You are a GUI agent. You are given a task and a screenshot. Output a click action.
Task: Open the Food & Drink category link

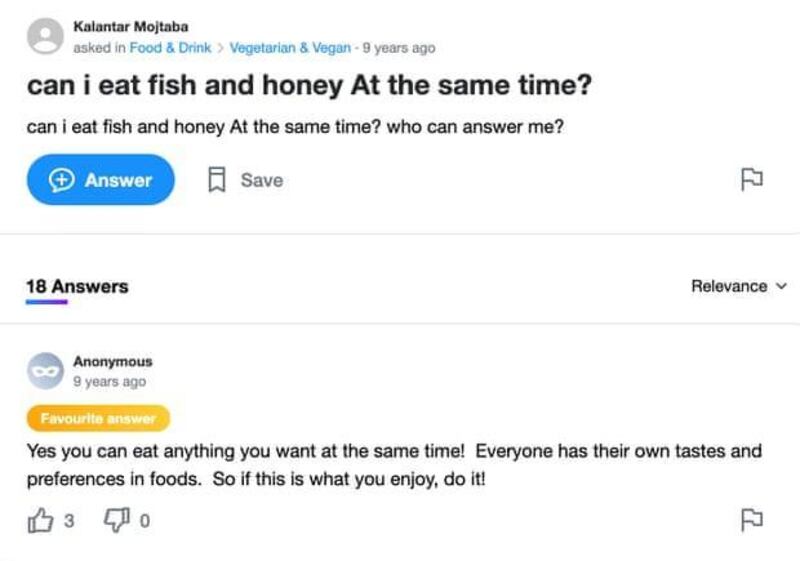[x=171, y=48]
